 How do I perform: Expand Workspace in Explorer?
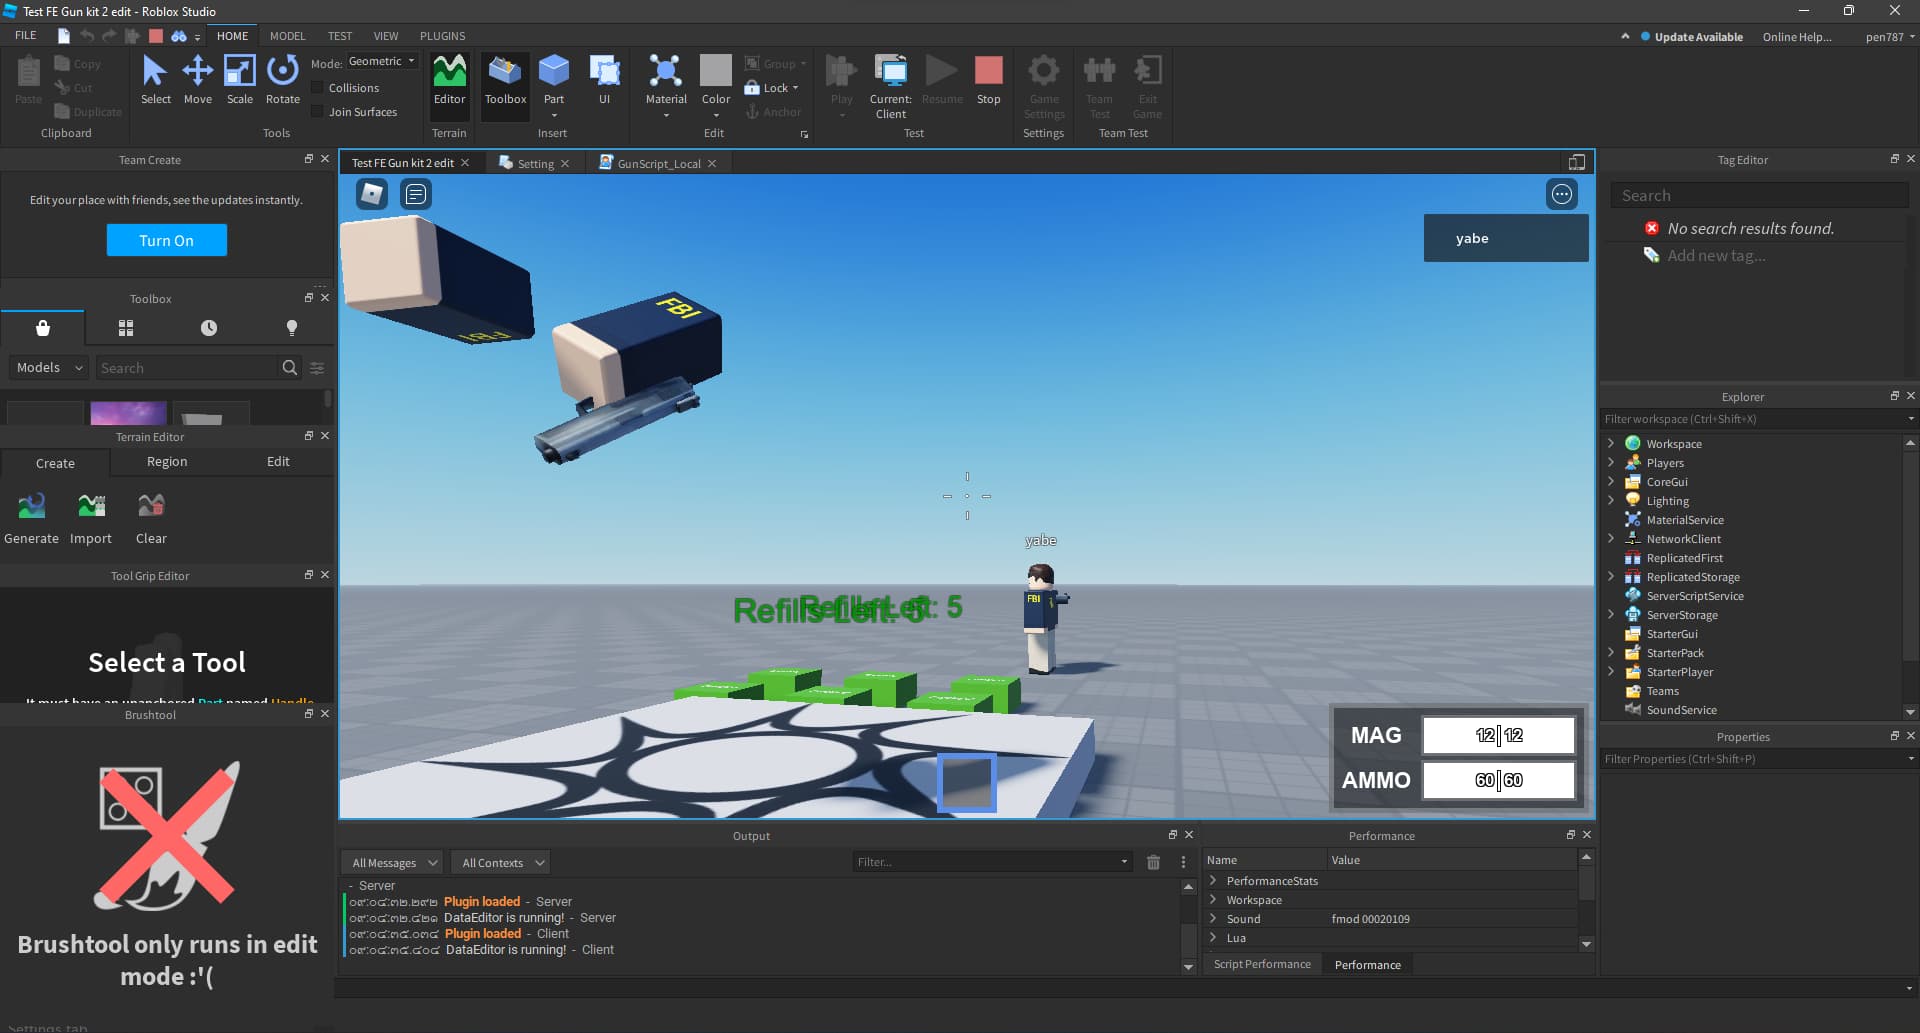[x=1611, y=443]
